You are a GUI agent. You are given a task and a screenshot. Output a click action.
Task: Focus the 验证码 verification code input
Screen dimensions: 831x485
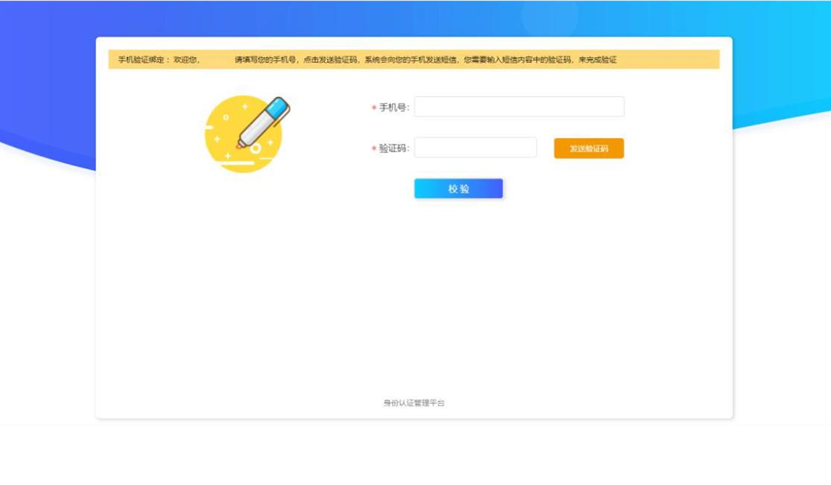pyautogui.click(x=475, y=148)
